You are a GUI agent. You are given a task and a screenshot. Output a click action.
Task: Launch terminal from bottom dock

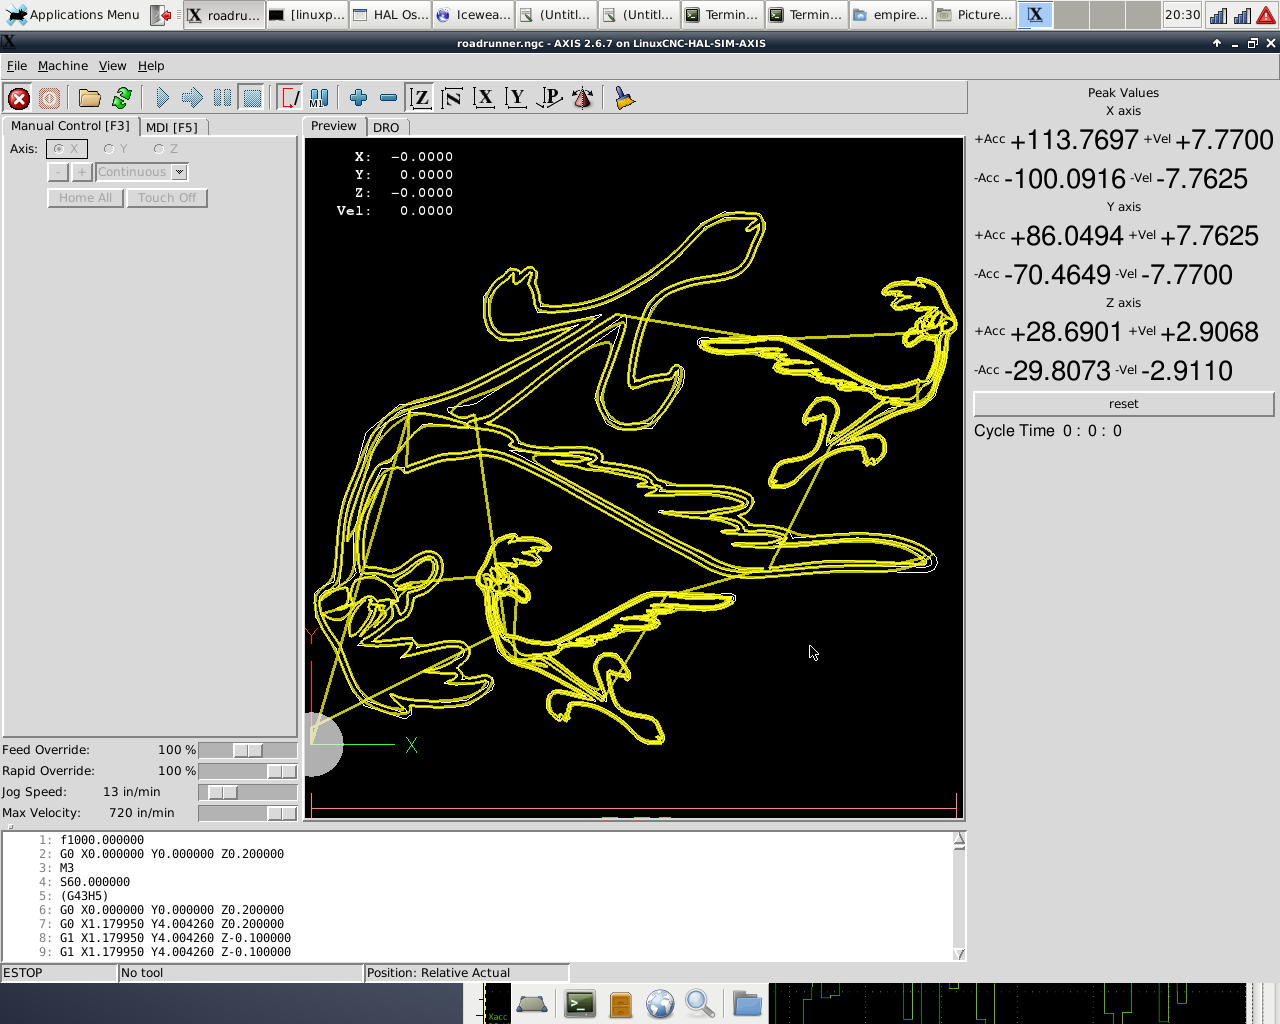pyautogui.click(x=580, y=1003)
